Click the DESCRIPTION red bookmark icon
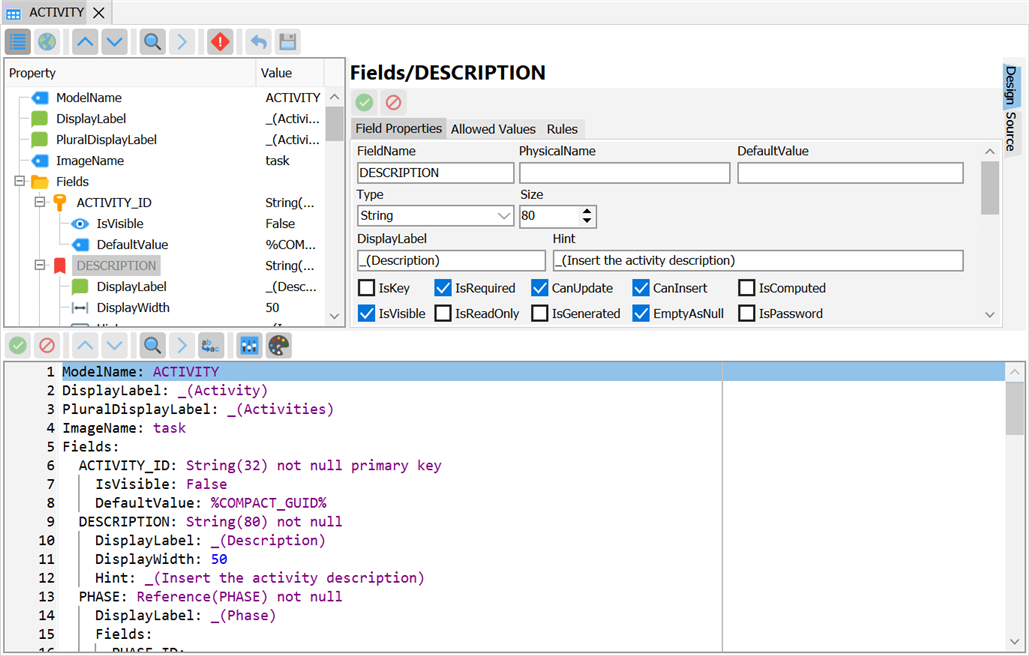 60,266
